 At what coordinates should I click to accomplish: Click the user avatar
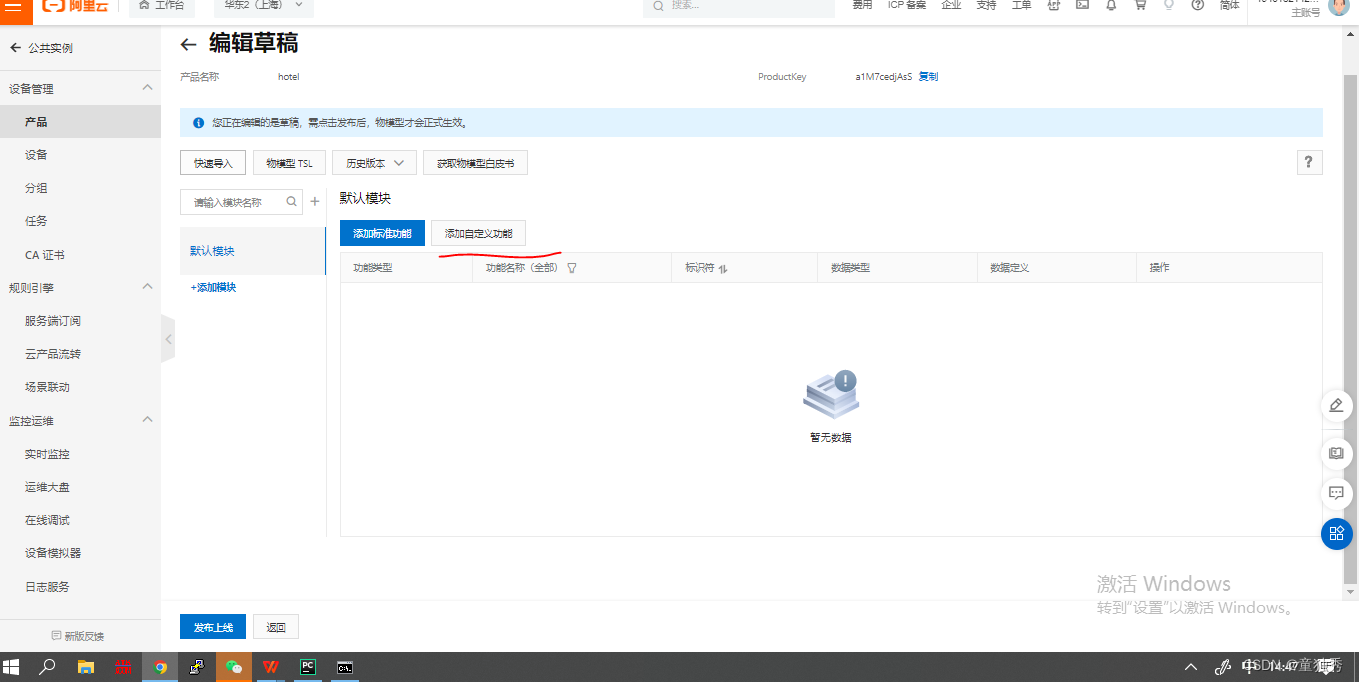(1338, 7)
